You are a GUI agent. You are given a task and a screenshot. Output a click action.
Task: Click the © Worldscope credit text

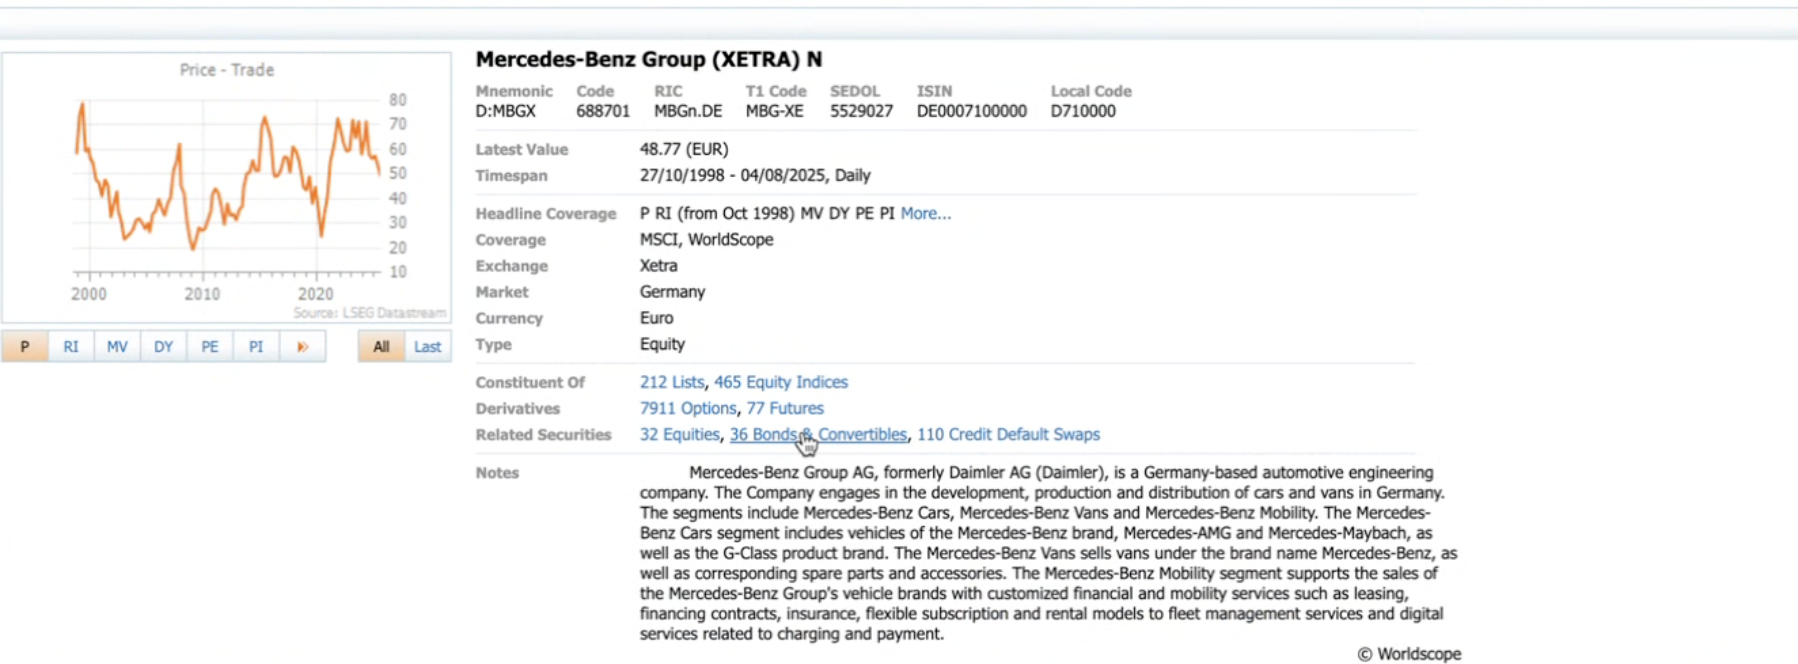pyautogui.click(x=1409, y=654)
